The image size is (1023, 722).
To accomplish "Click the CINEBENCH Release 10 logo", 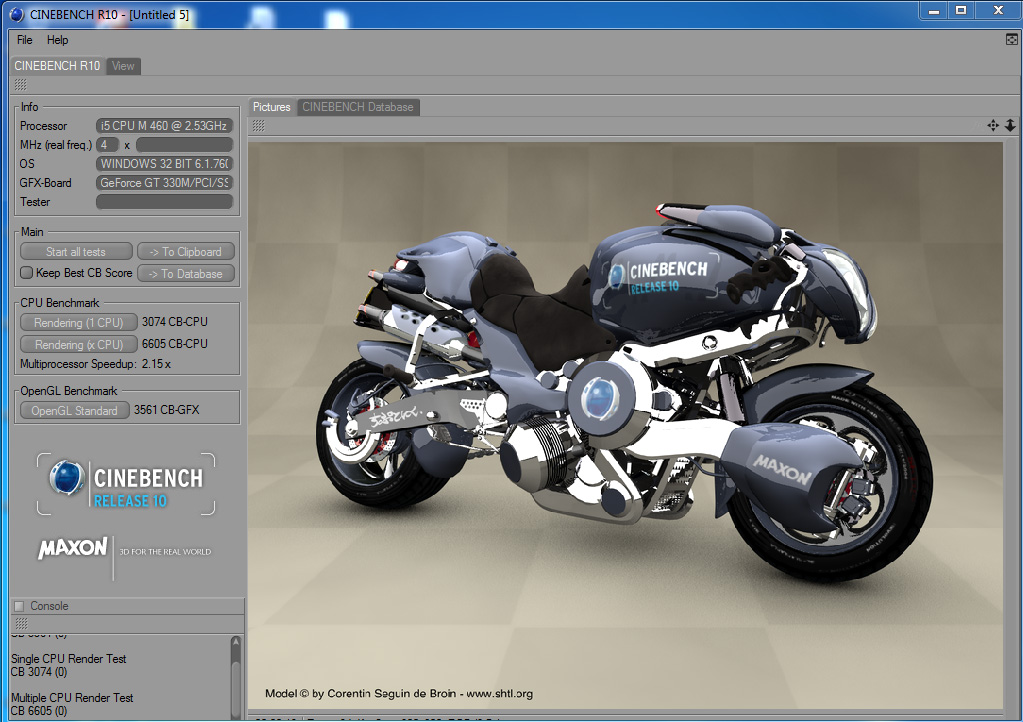I will coord(126,484).
